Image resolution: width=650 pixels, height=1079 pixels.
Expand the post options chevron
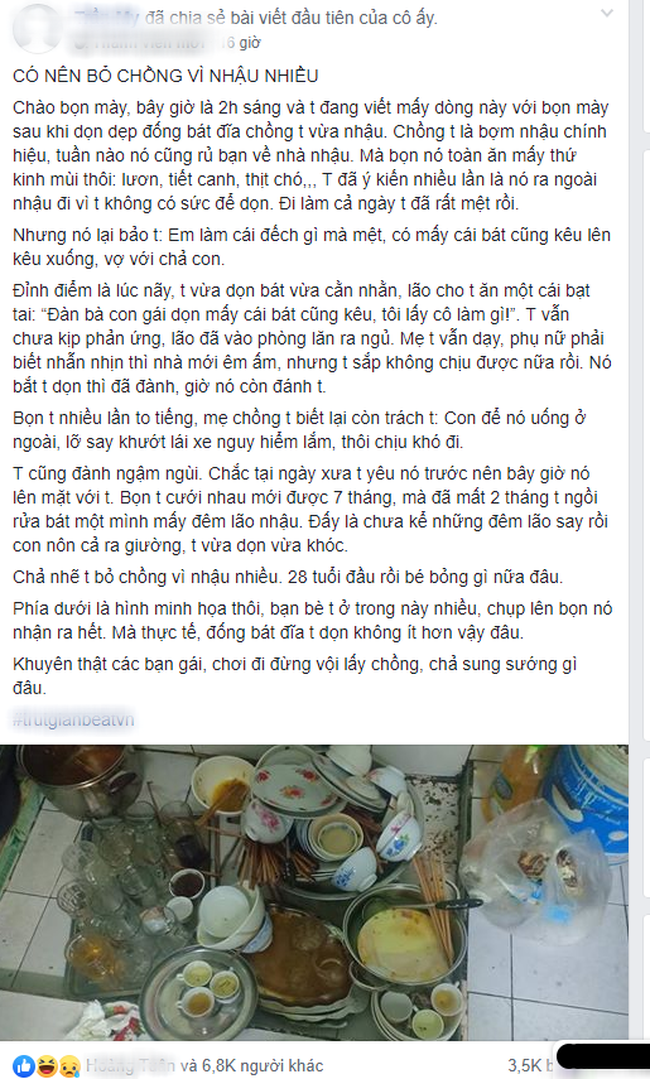coord(607,13)
